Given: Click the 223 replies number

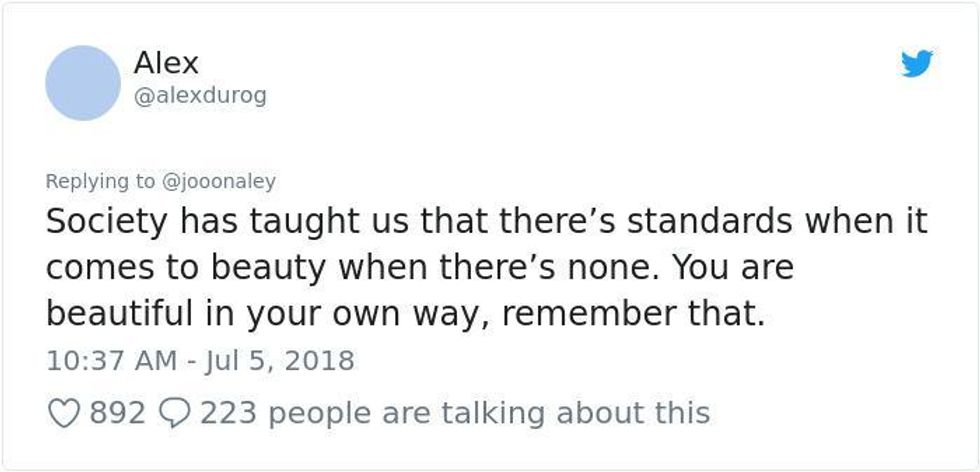Looking at the screenshot, I should point(228,413).
